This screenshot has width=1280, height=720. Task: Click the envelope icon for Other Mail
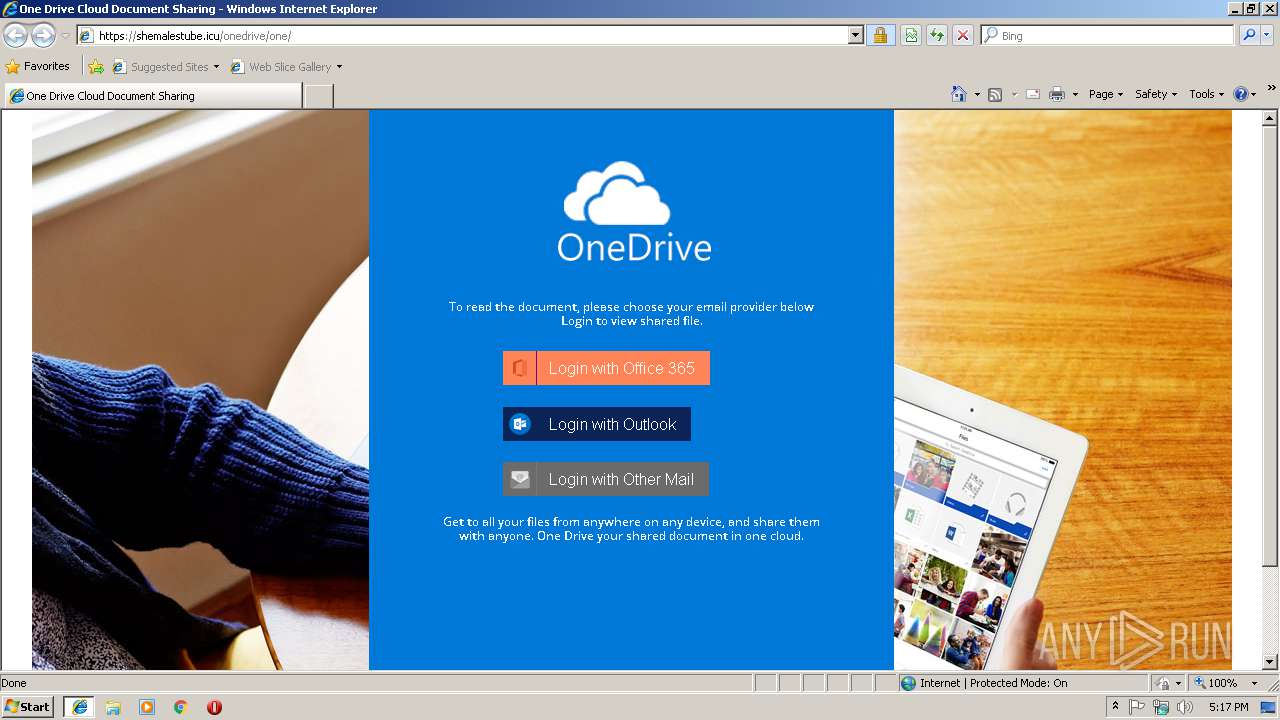tap(520, 479)
